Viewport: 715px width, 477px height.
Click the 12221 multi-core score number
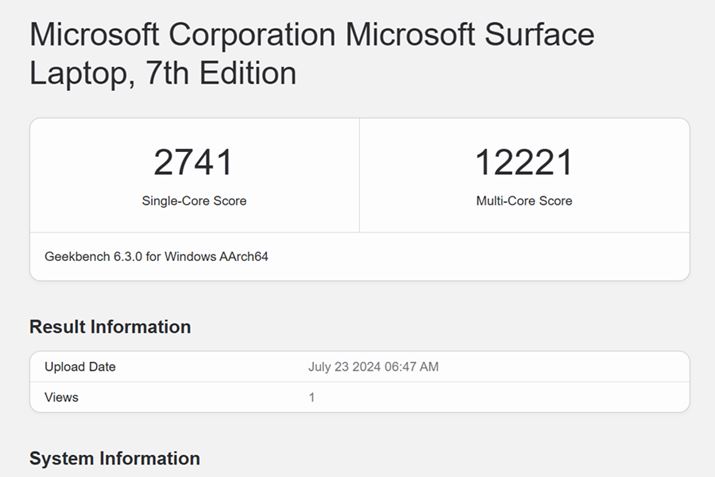524,162
